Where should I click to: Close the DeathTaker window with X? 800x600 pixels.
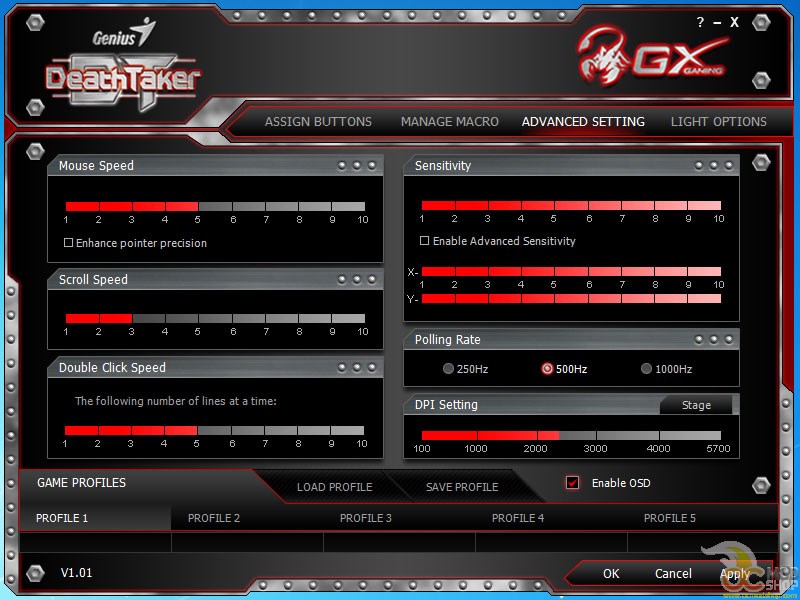click(734, 22)
